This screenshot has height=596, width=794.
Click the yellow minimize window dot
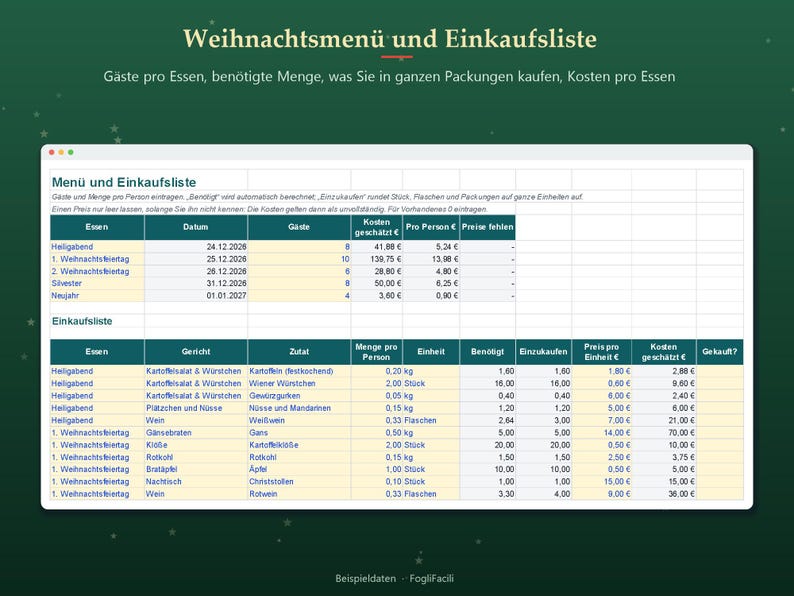coord(61,152)
